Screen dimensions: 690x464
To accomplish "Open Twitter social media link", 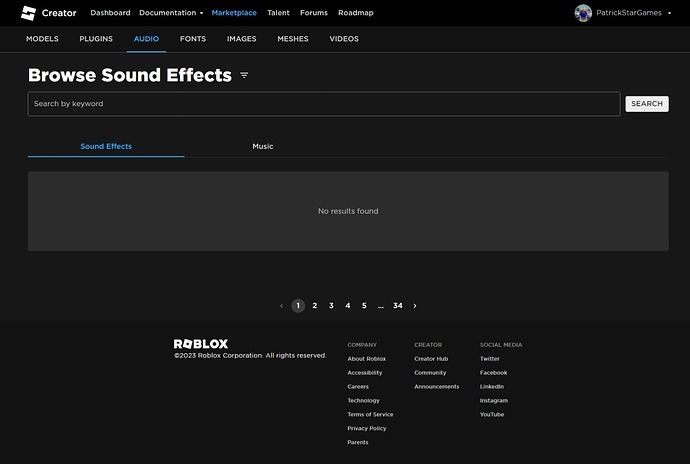I will [x=490, y=359].
